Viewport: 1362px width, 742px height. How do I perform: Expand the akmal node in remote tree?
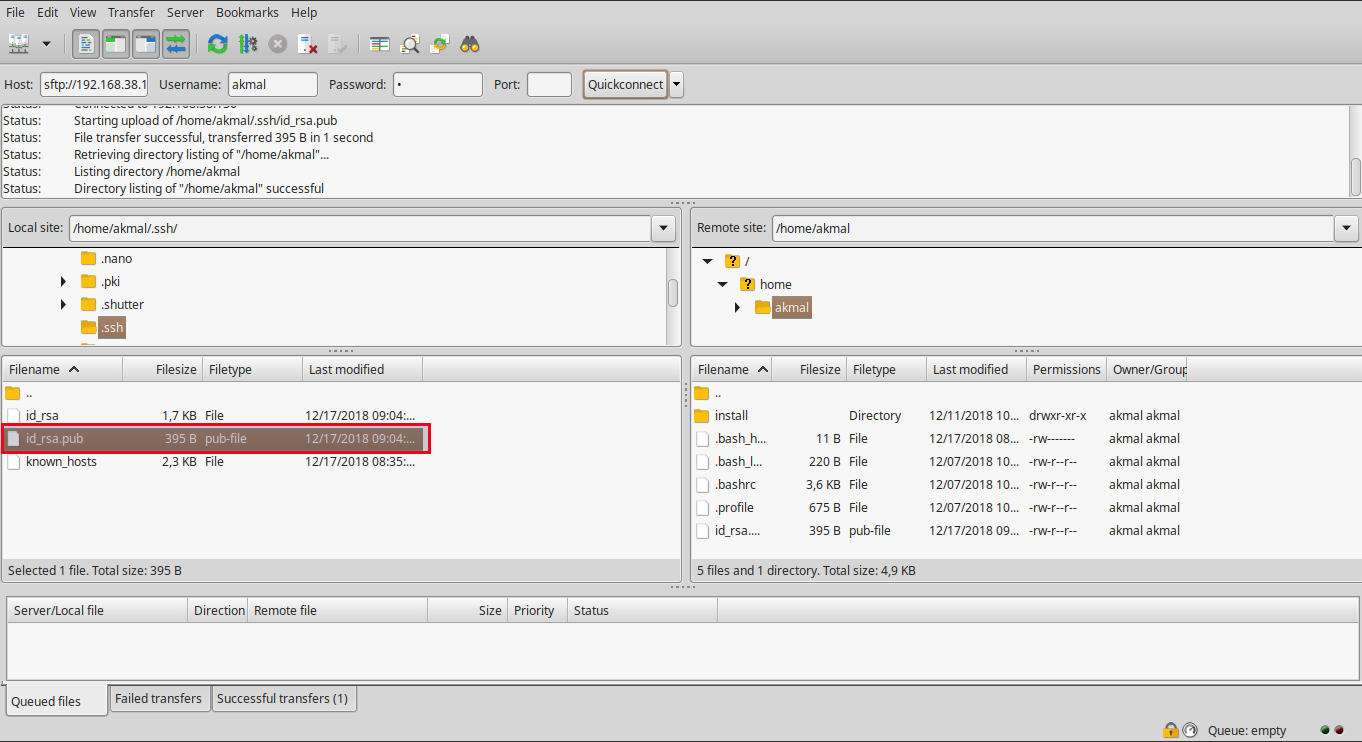(x=738, y=307)
